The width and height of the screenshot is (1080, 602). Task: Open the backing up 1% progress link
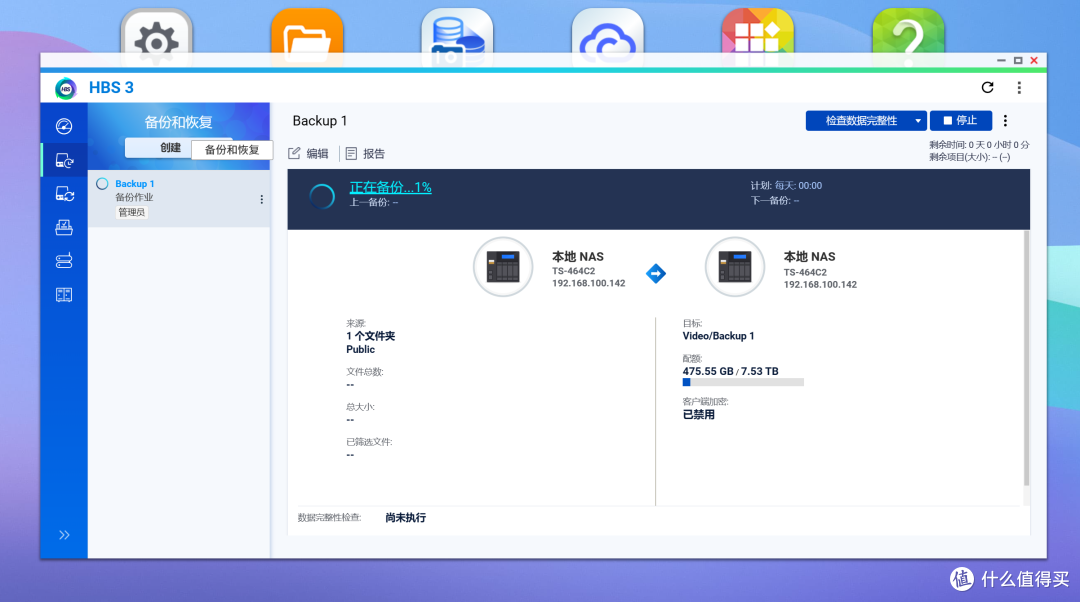pyautogui.click(x=391, y=187)
